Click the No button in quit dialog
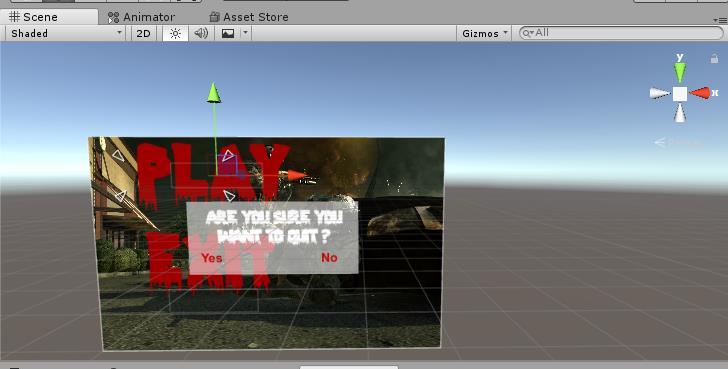The image size is (728, 369). [329, 257]
